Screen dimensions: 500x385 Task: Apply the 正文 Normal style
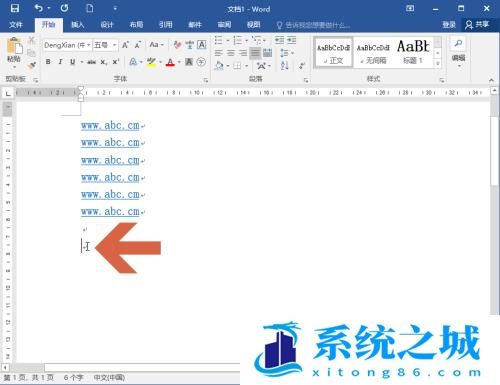coord(333,53)
